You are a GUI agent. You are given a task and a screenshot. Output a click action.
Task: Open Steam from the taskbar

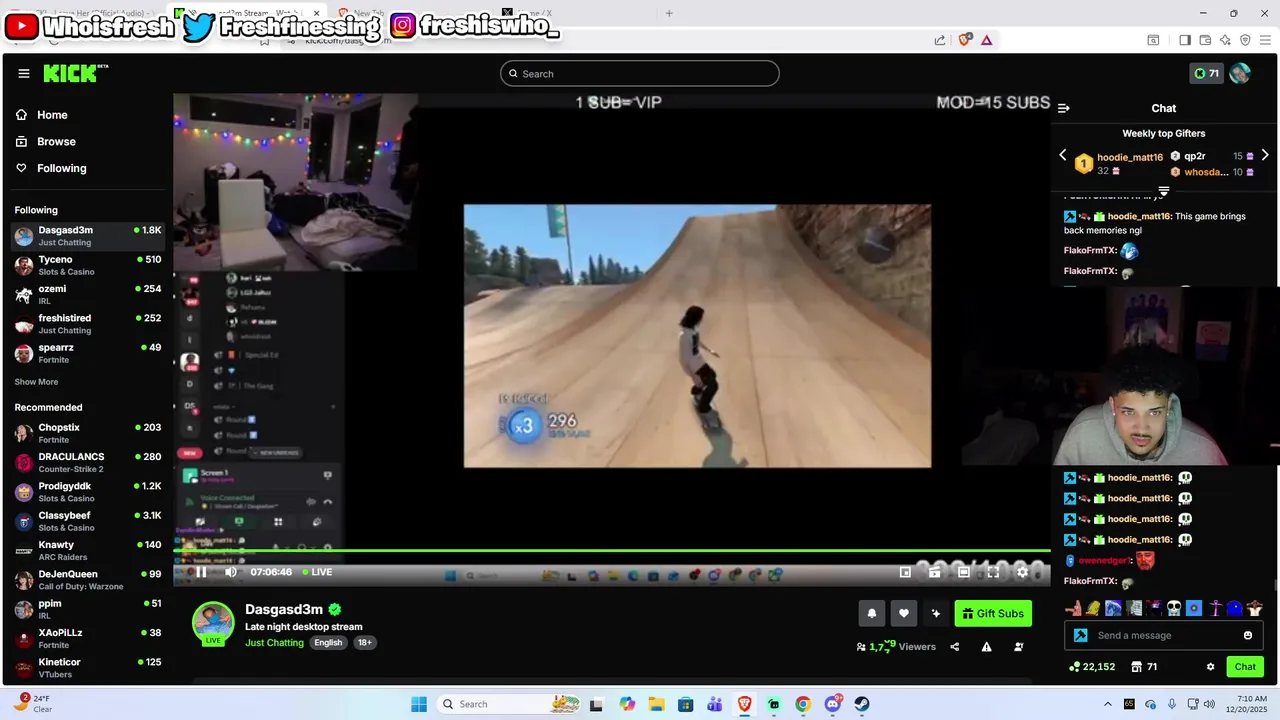(862, 704)
